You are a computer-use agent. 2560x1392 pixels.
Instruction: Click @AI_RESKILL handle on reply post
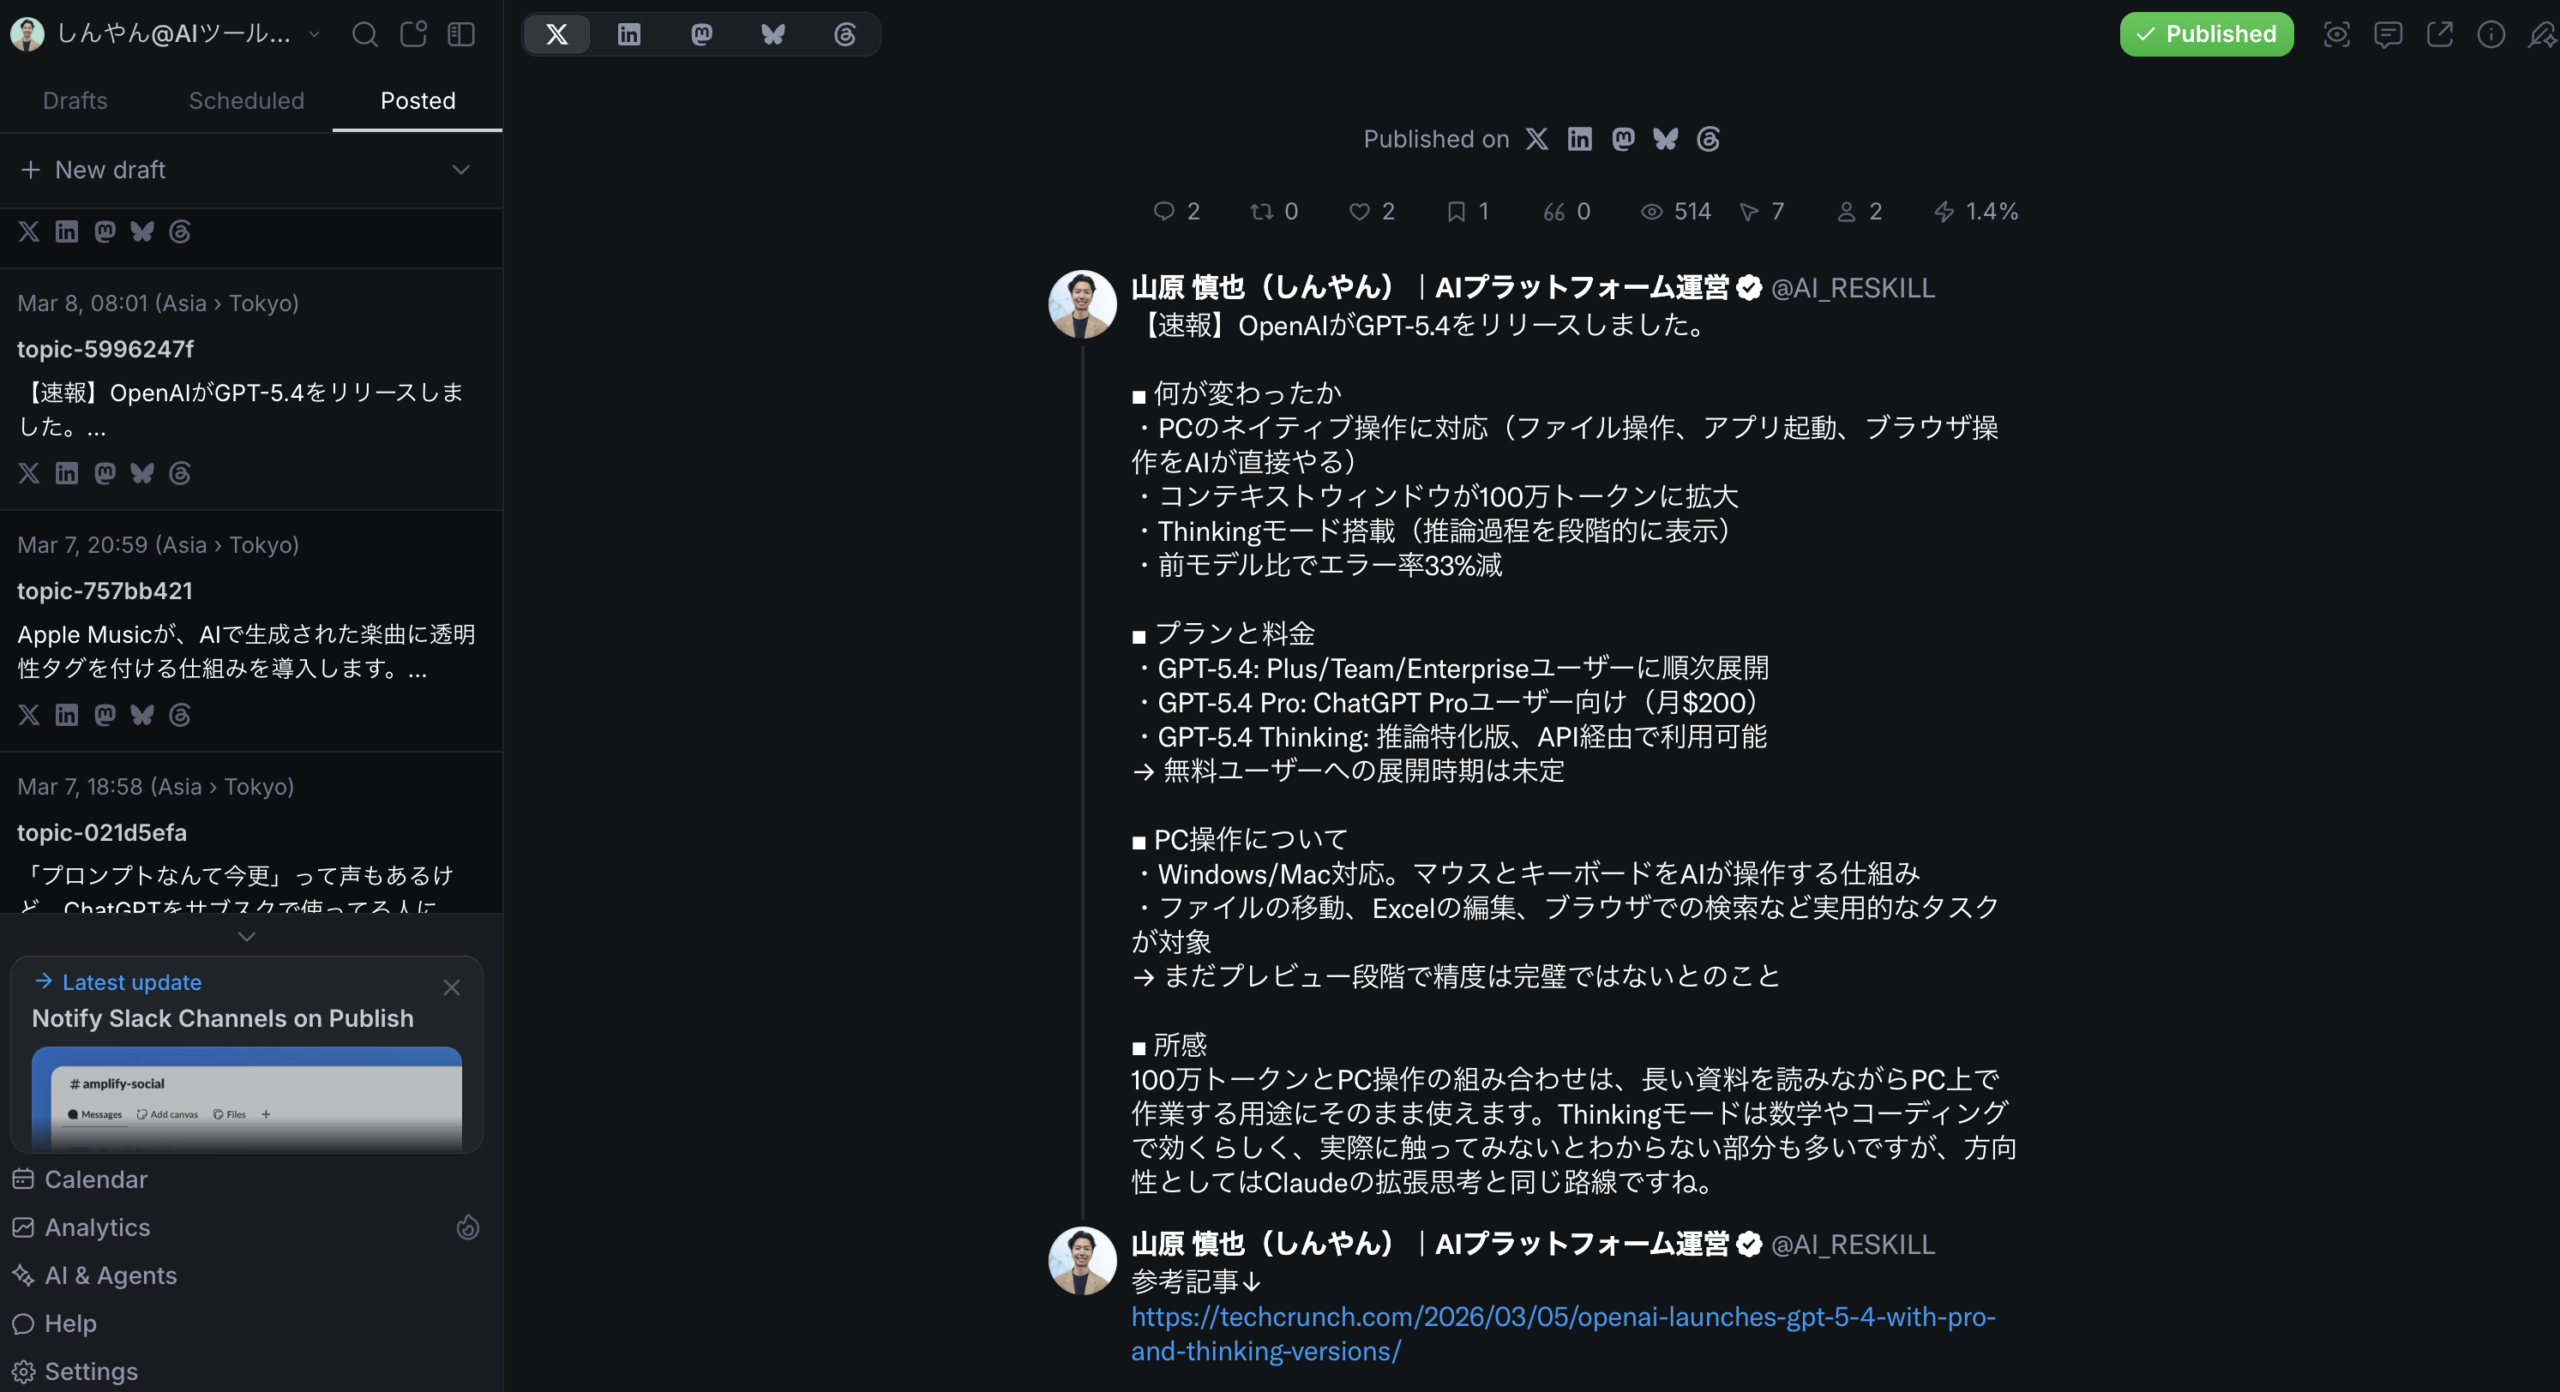1853,1245
